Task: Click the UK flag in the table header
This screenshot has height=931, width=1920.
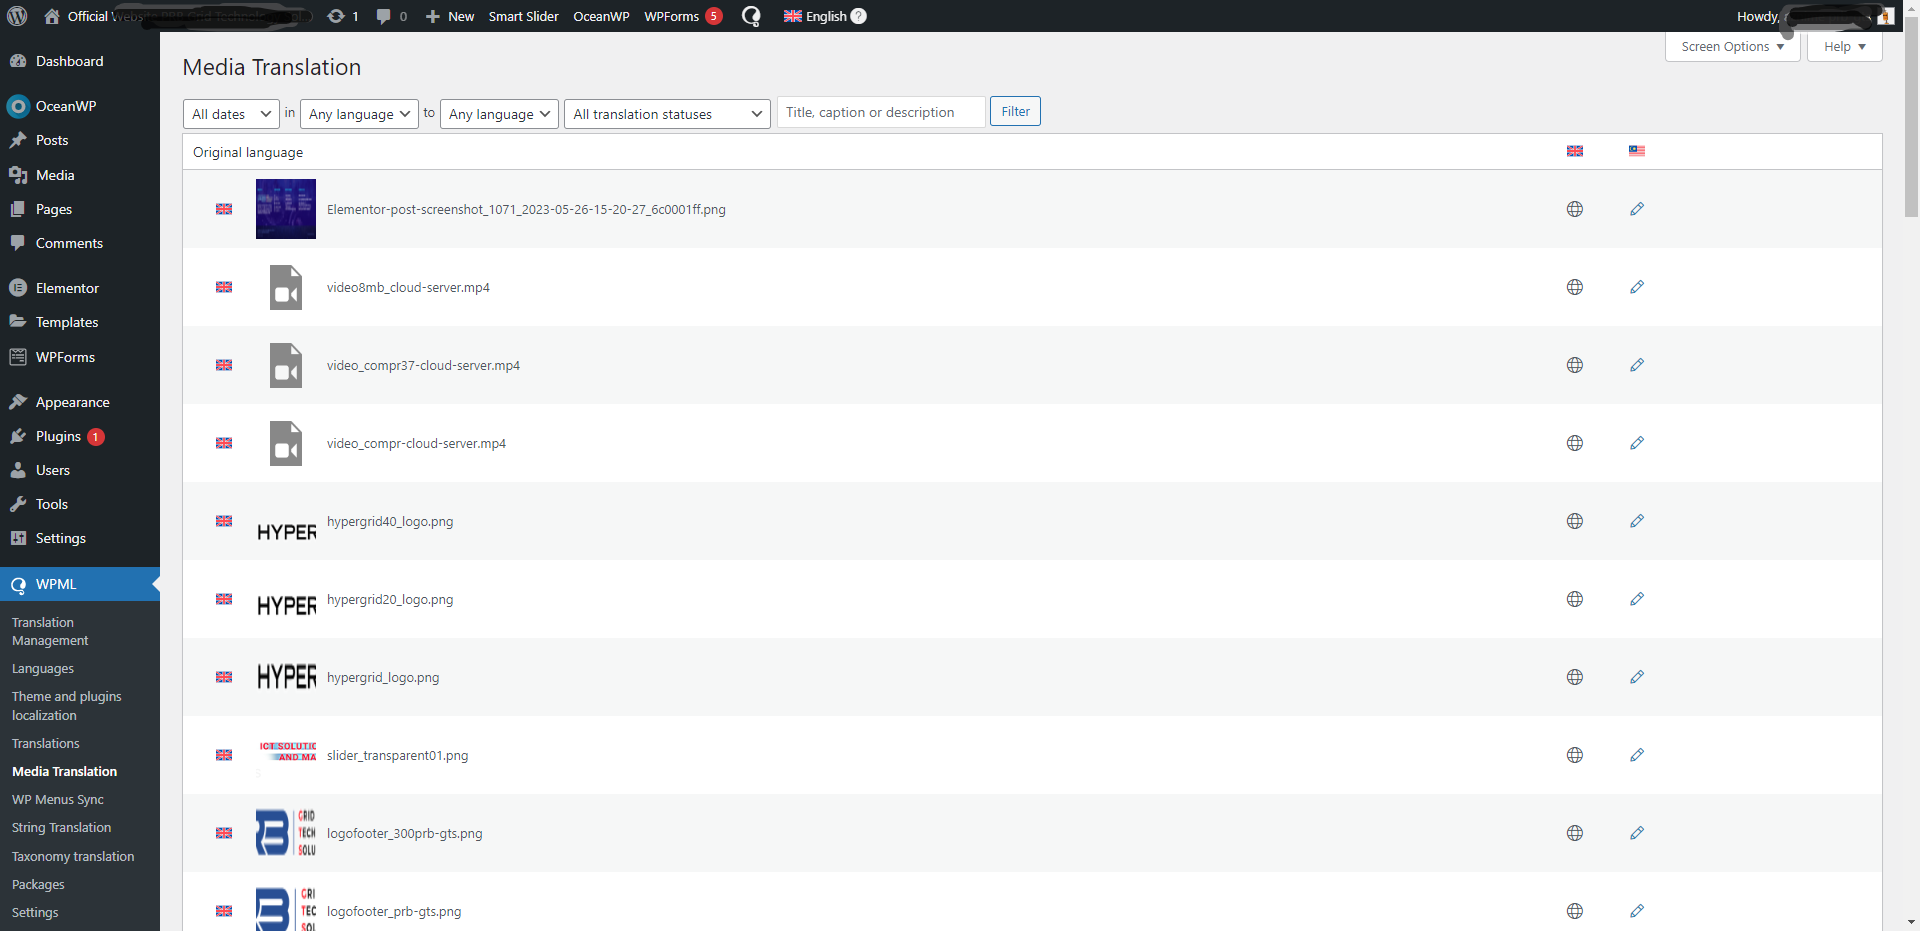Action: pyautogui.click(x=1575, y=151)
